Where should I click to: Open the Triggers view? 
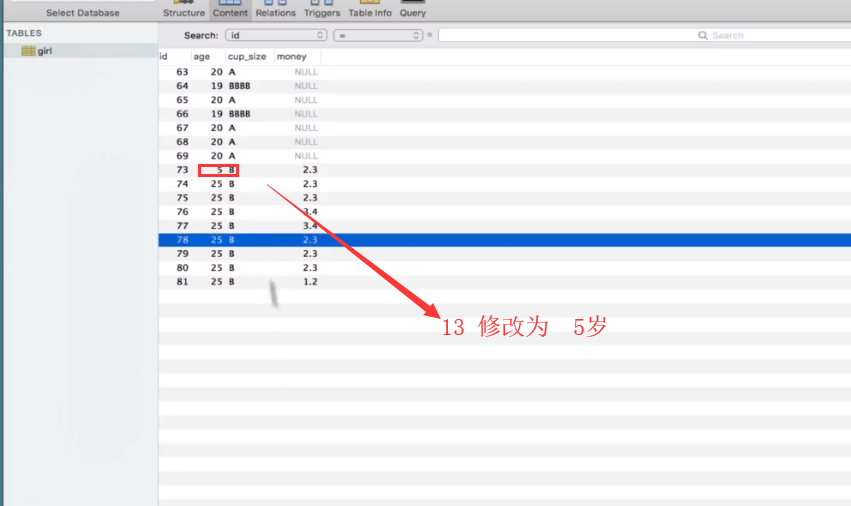[x=322, y=10]
